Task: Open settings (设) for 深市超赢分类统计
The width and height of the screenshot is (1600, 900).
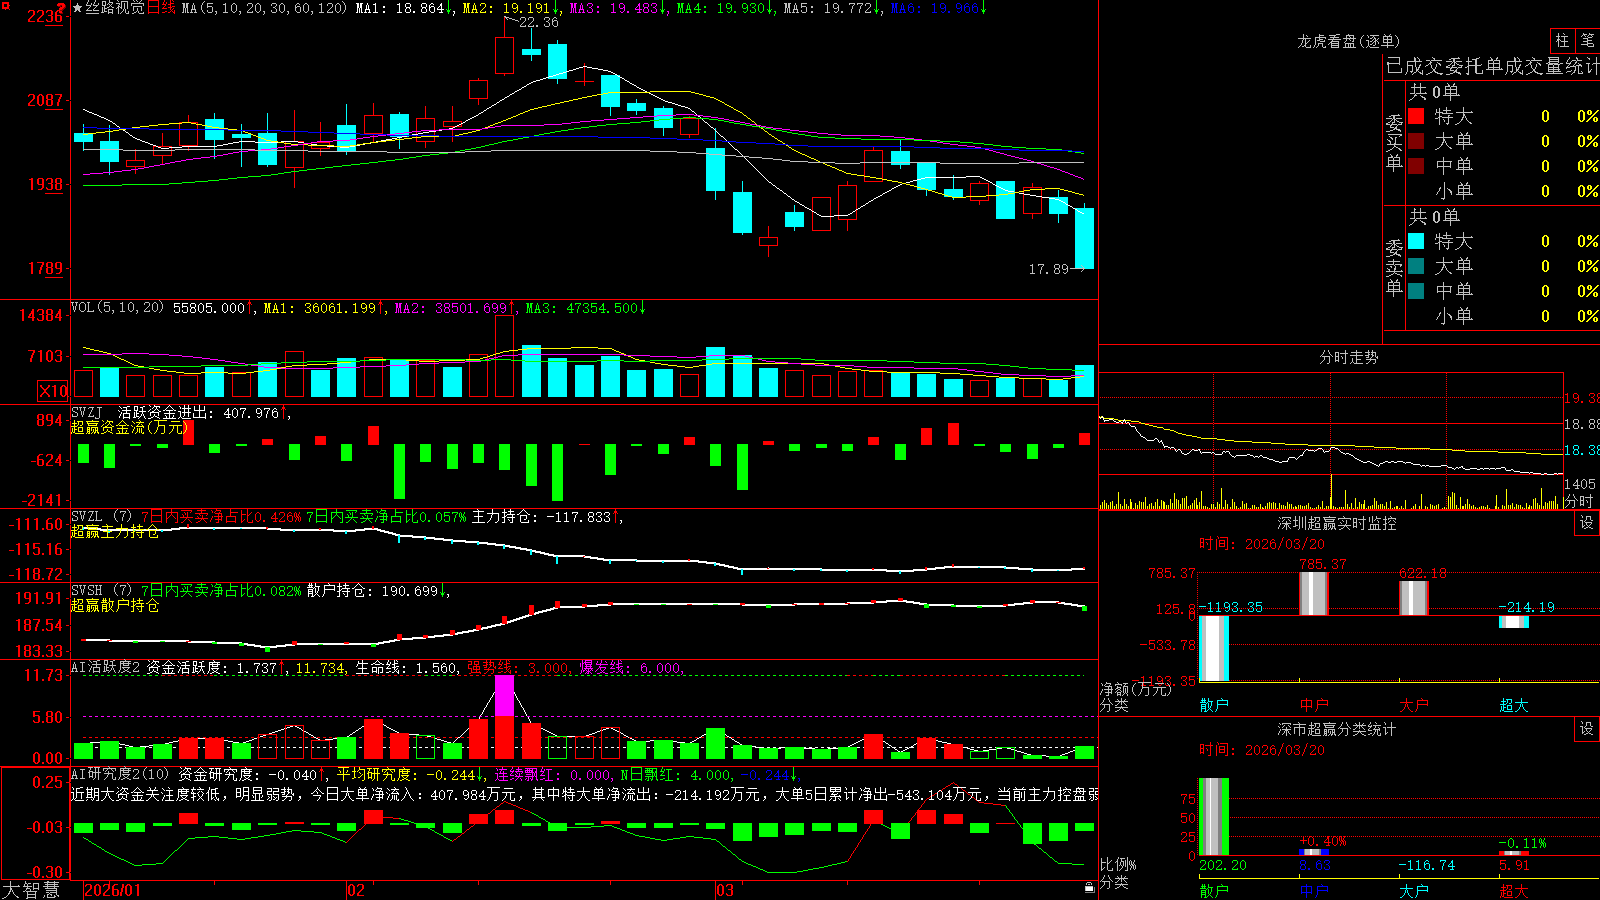Action: 1587,729
